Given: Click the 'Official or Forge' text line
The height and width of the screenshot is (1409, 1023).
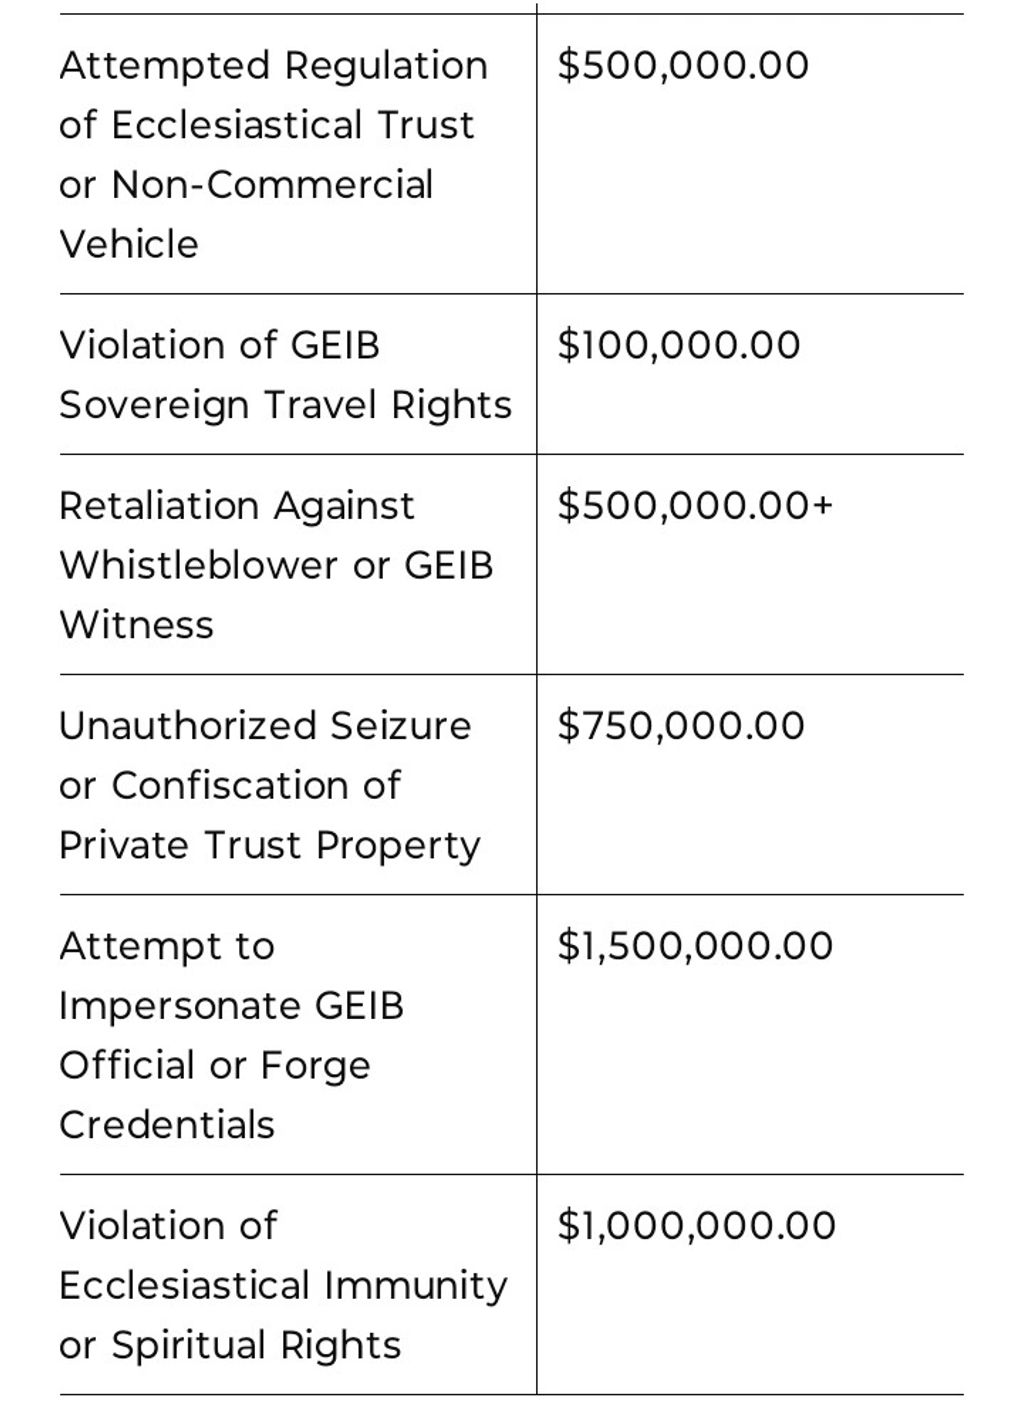Looking at the screenshot, I should [214, 1065].
